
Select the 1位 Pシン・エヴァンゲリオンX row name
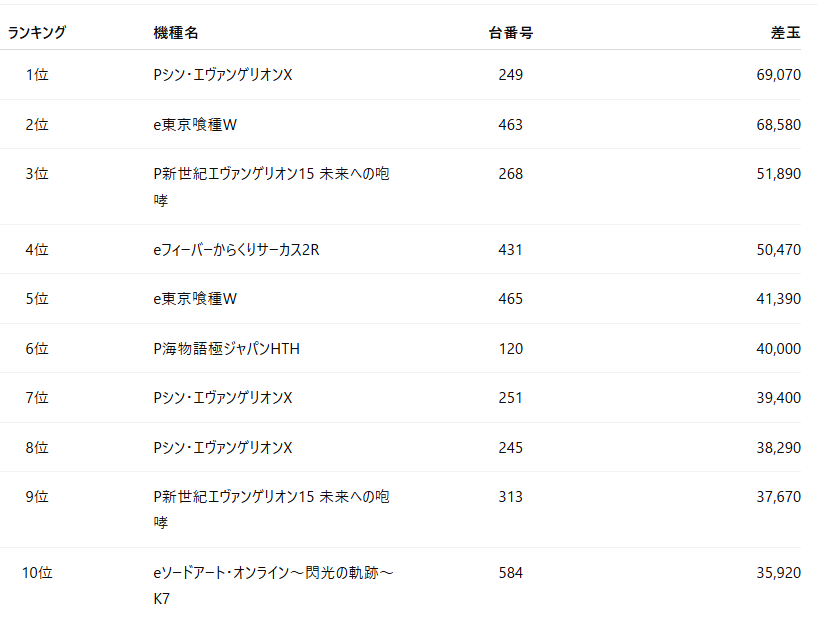click(223, 75)
